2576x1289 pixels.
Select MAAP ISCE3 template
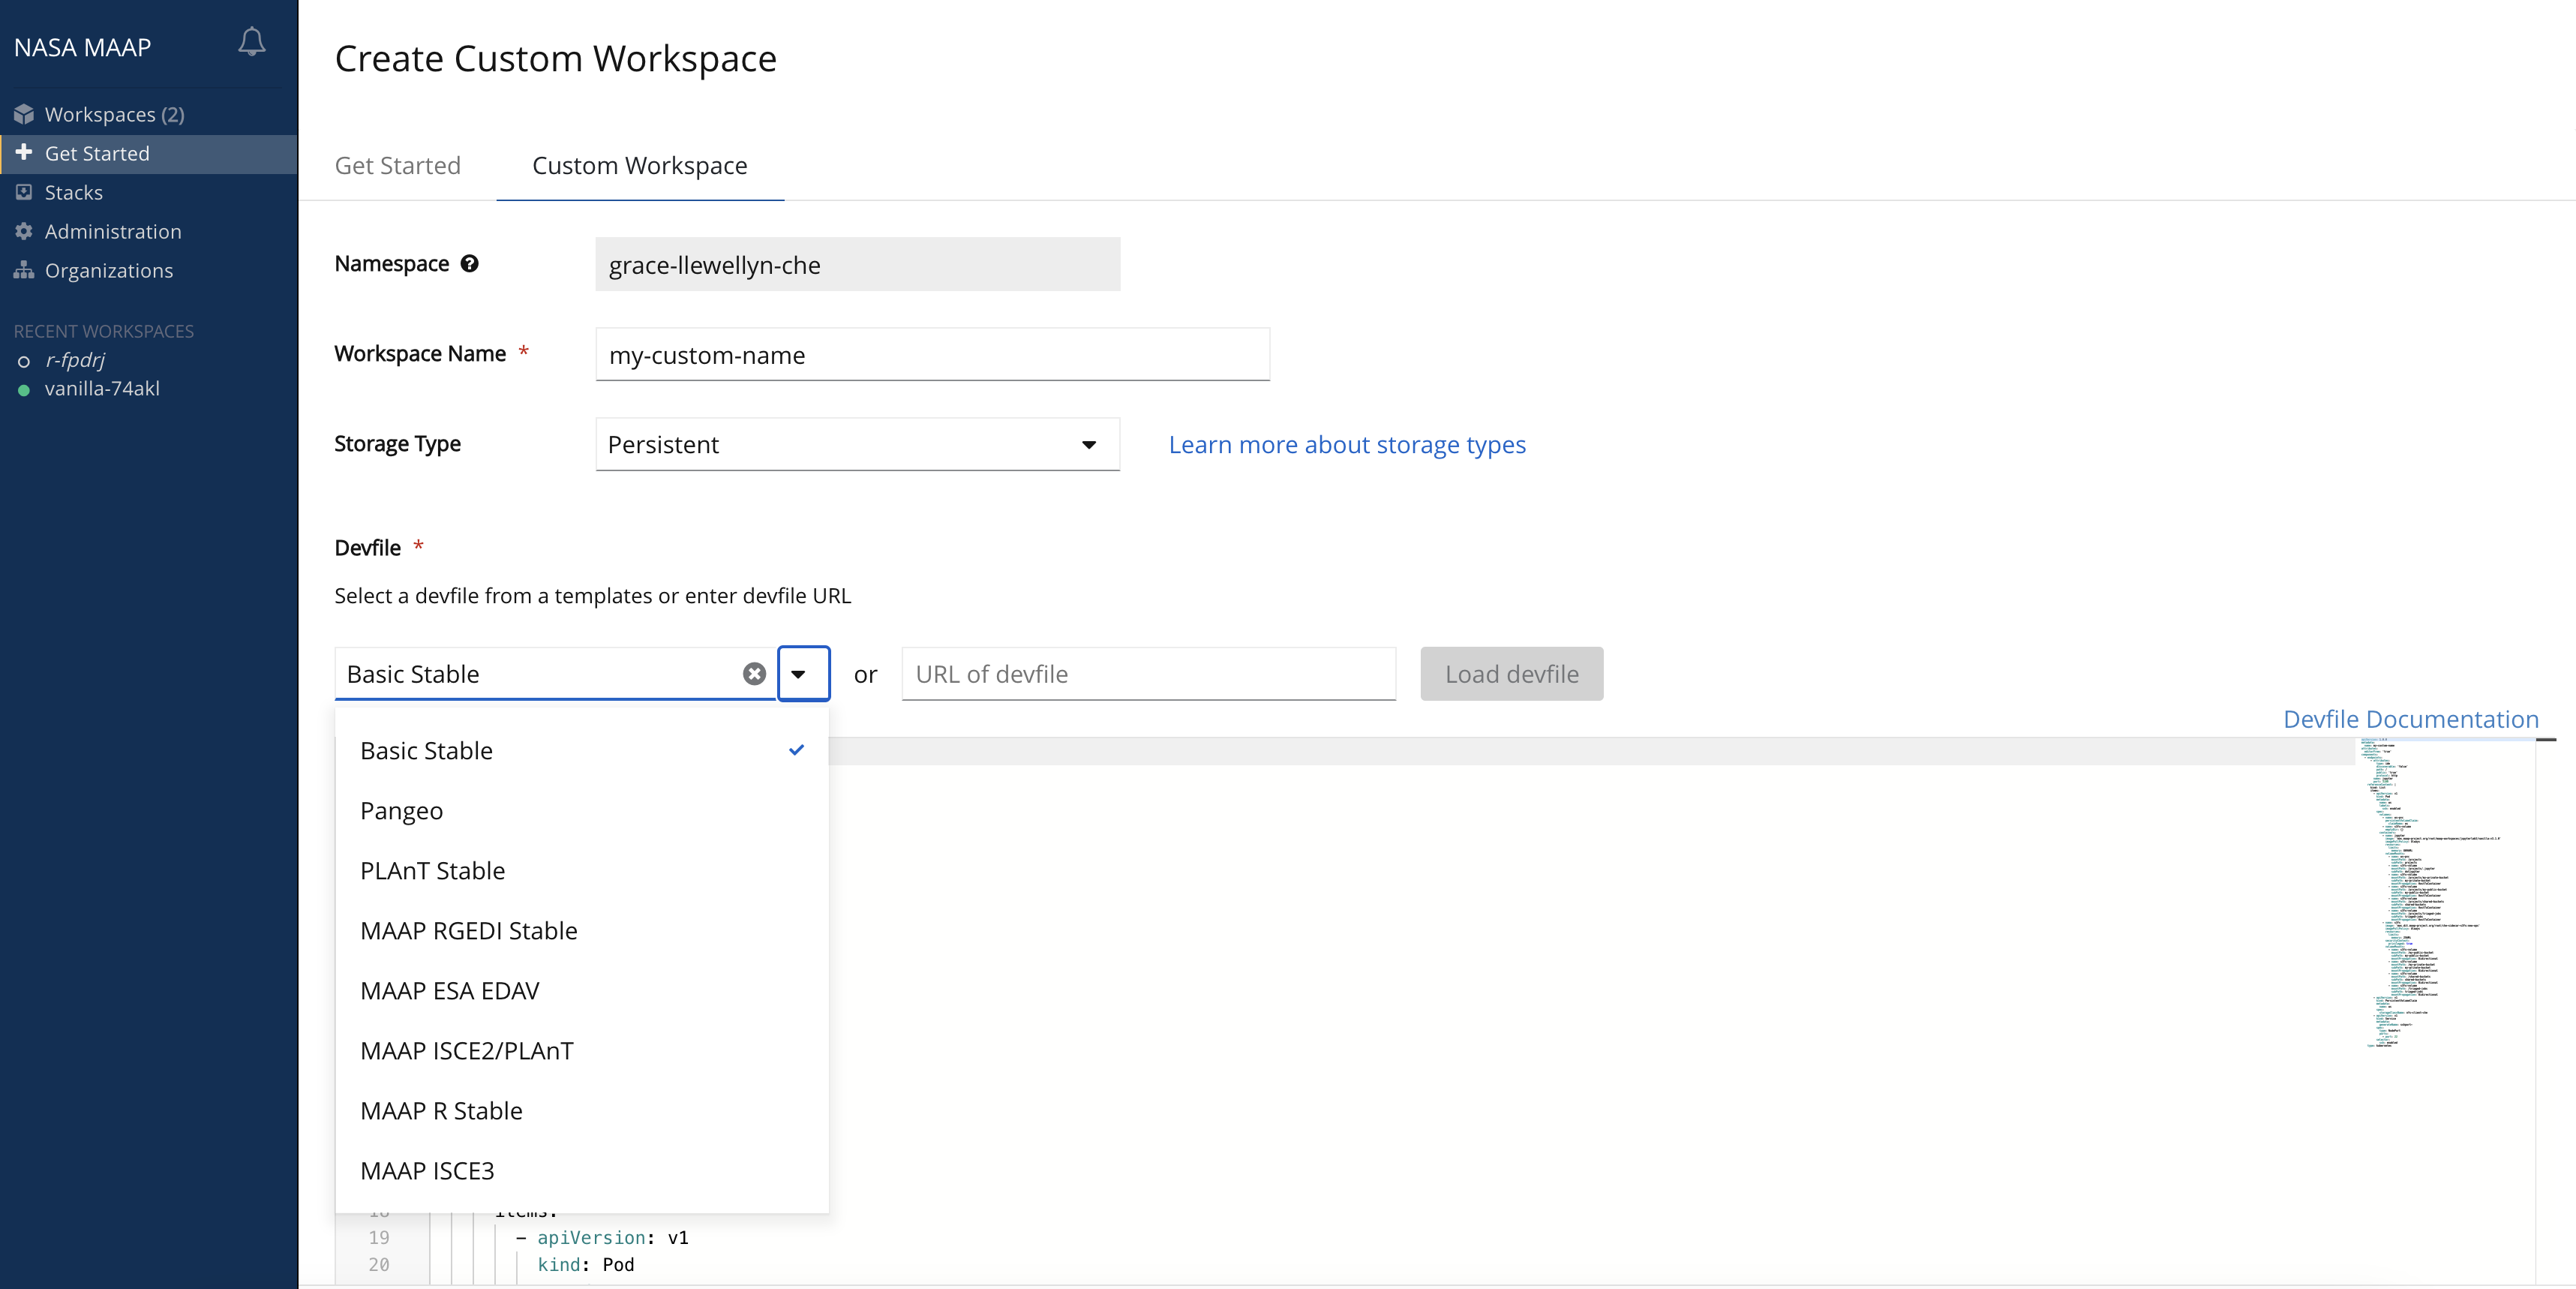pos(582,1170)
